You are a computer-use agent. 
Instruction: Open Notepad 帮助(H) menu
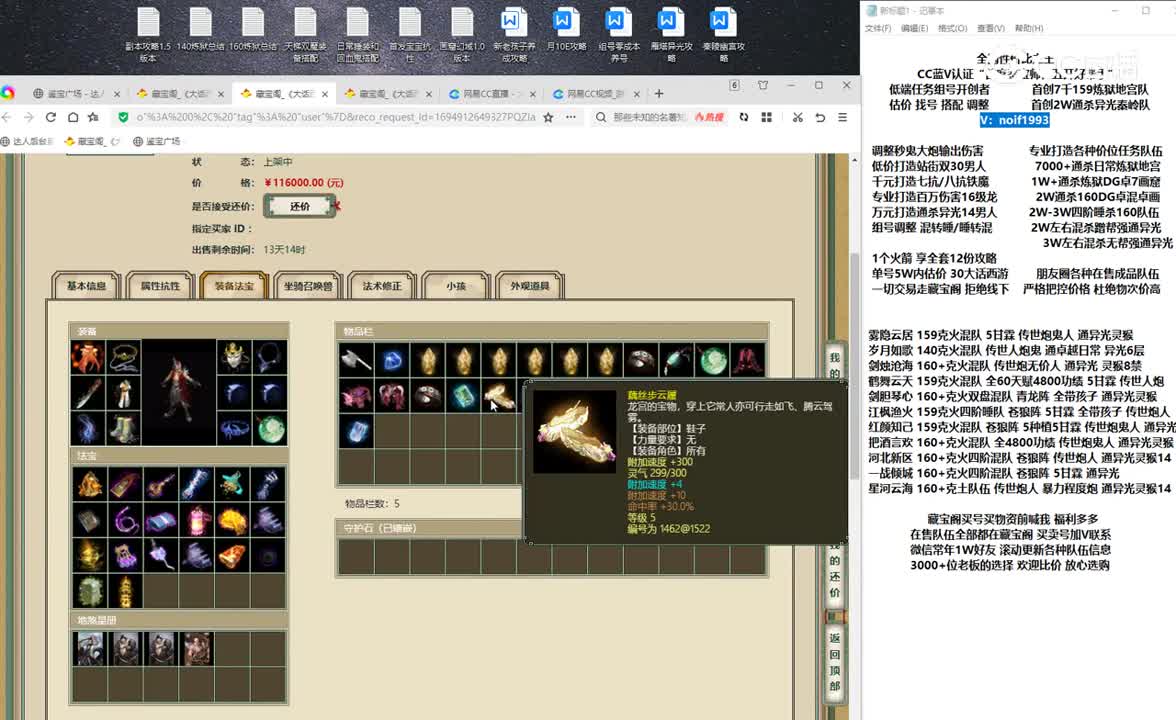(x=1028, y=28)
